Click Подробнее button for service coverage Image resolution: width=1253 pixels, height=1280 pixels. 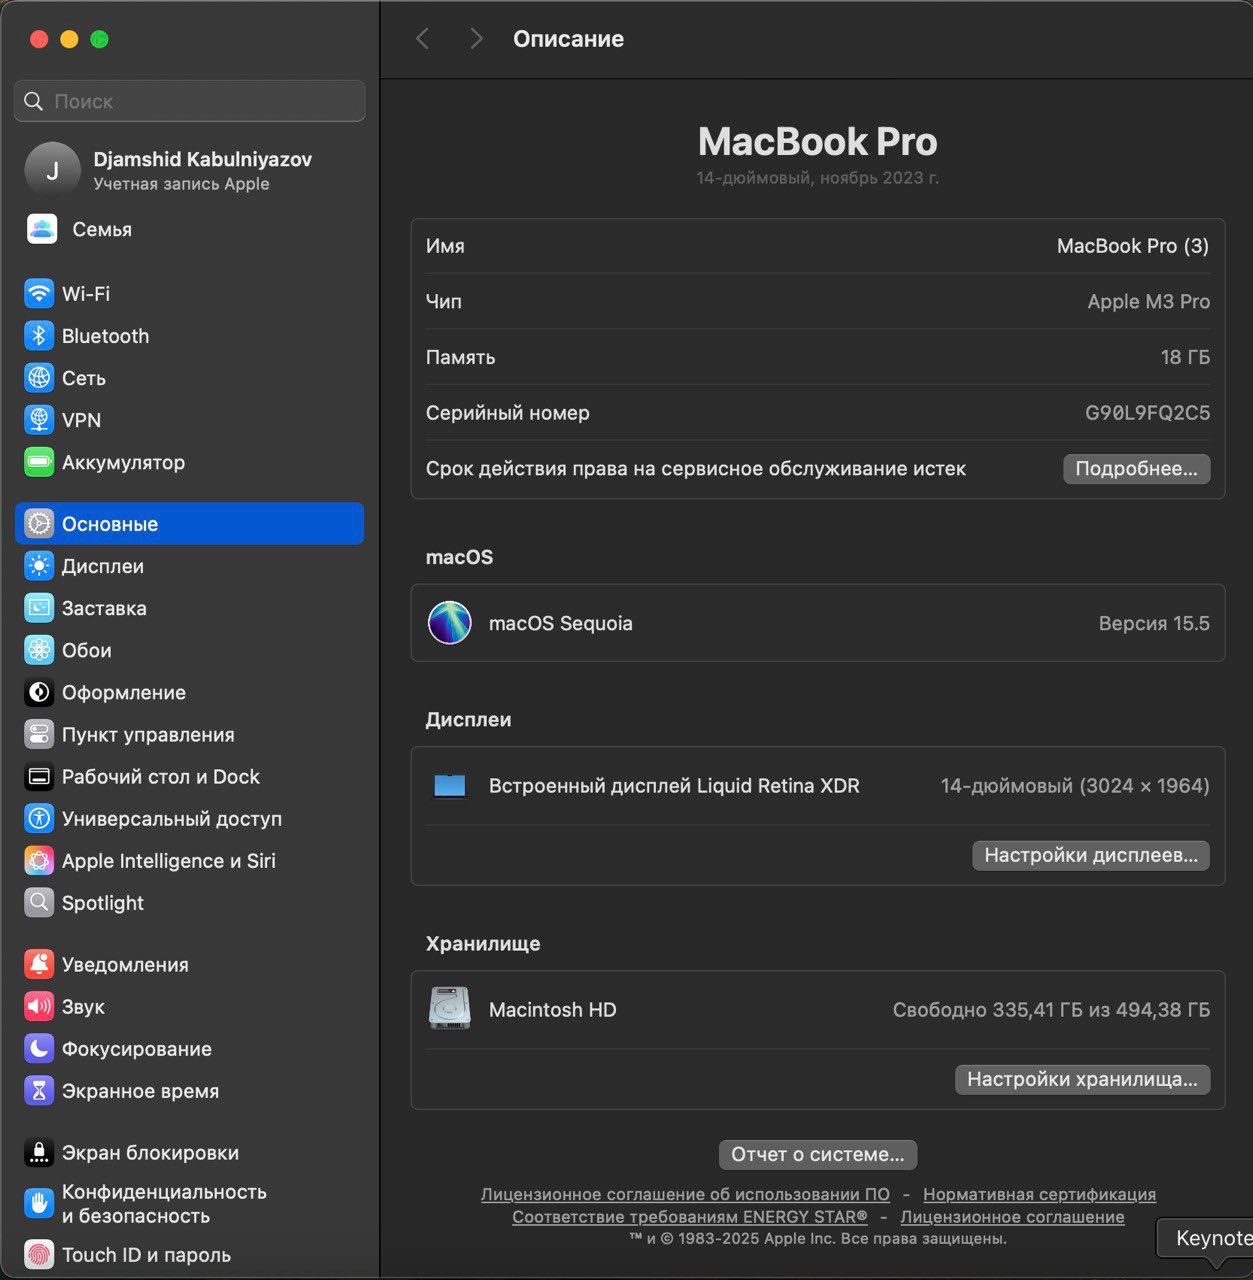pyautogui.click(x=1136, y=469)
